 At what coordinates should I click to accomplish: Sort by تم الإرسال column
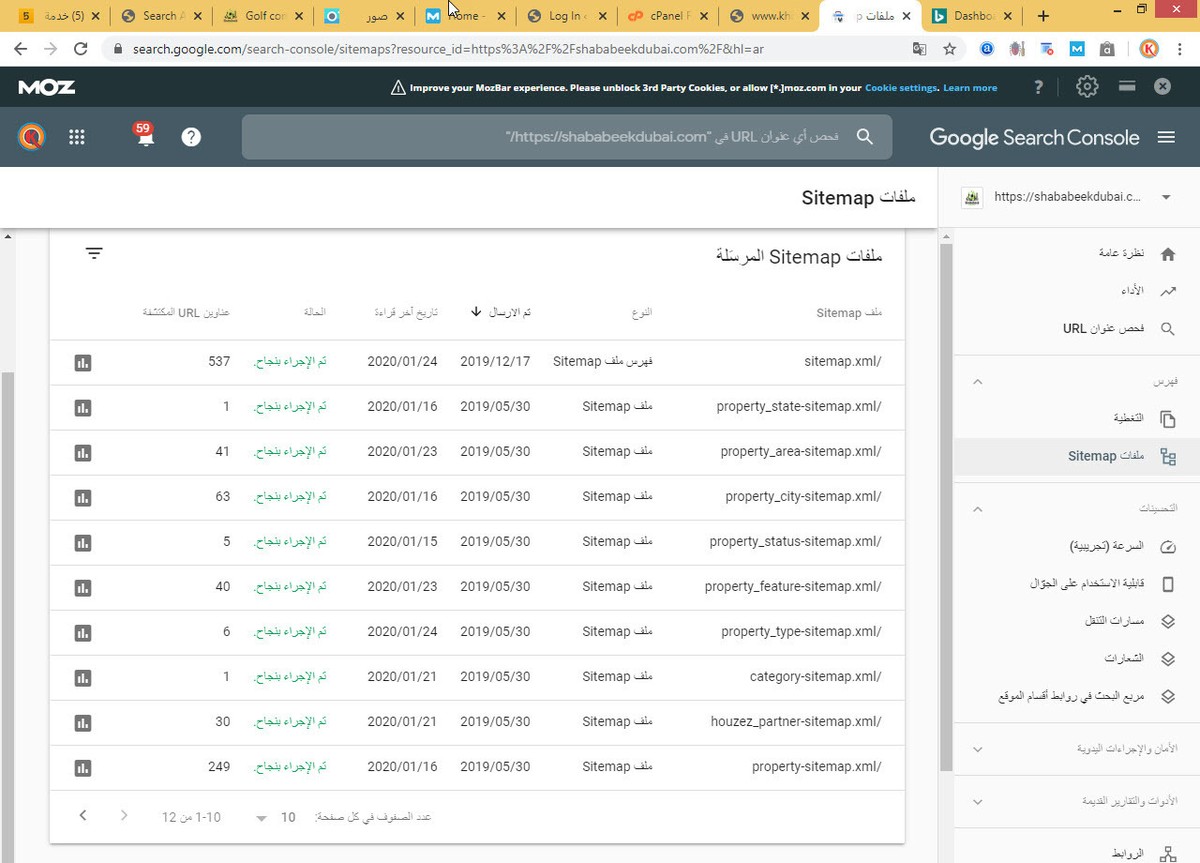(x=501, y=312)
